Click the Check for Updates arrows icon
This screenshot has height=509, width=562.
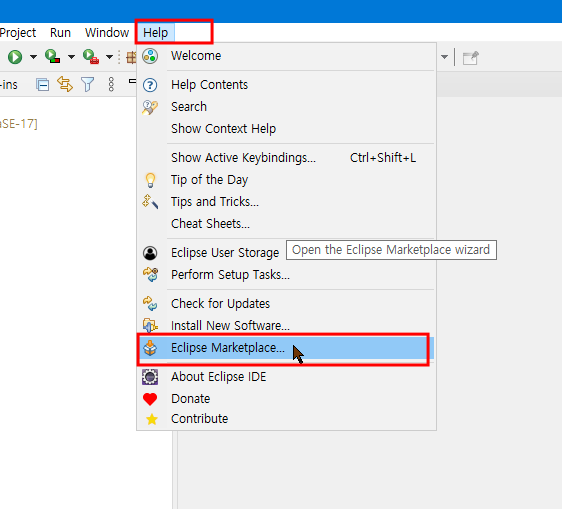tap(150, 304)
